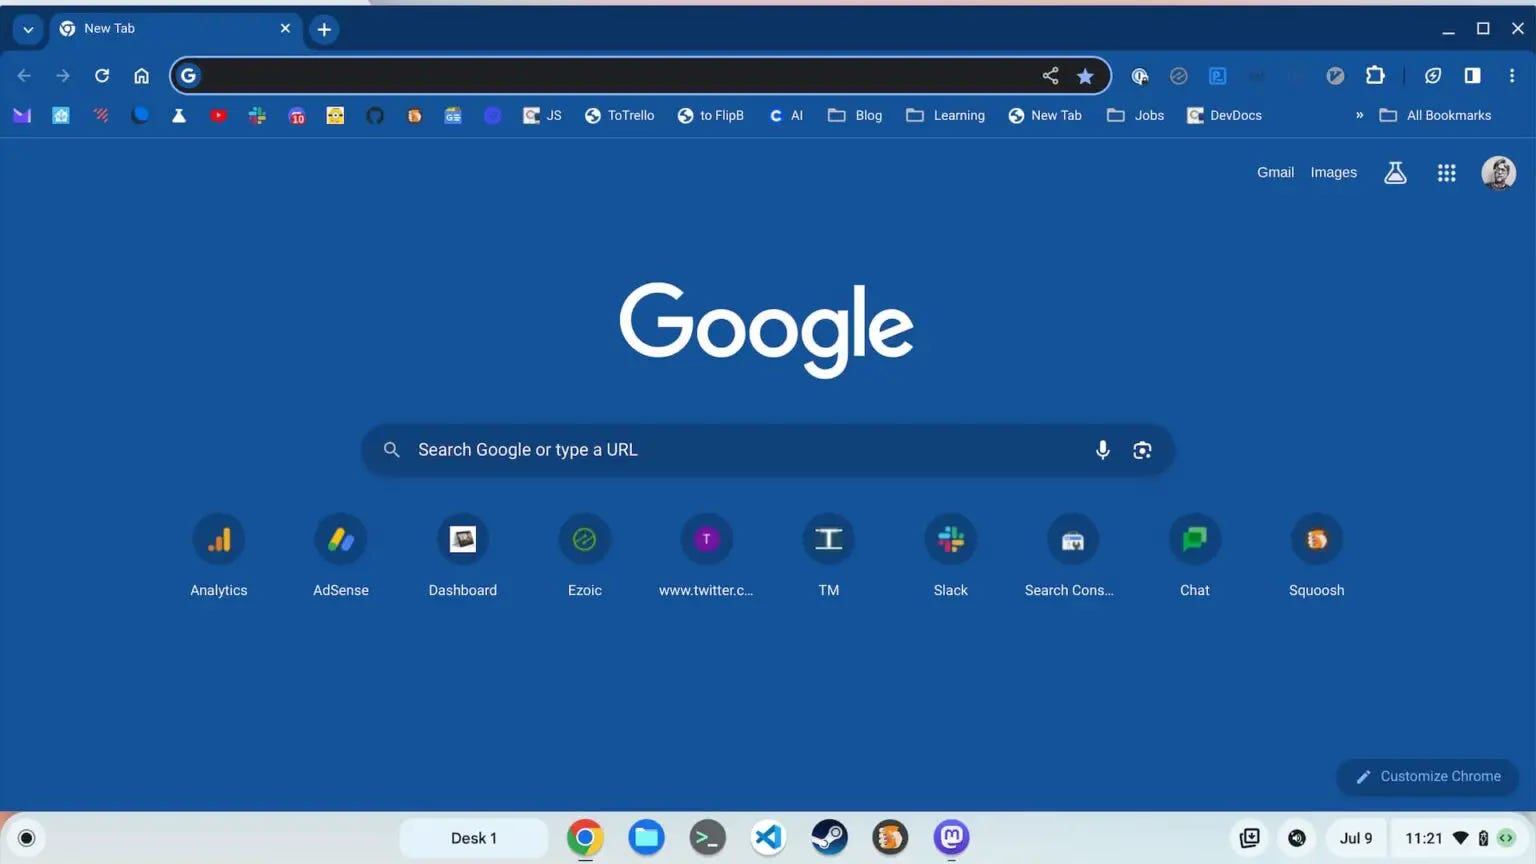Open the Jul 9 calendar date in tray
The width and height of the screenshot is (1536, 864).
[x=1356, y=838]
